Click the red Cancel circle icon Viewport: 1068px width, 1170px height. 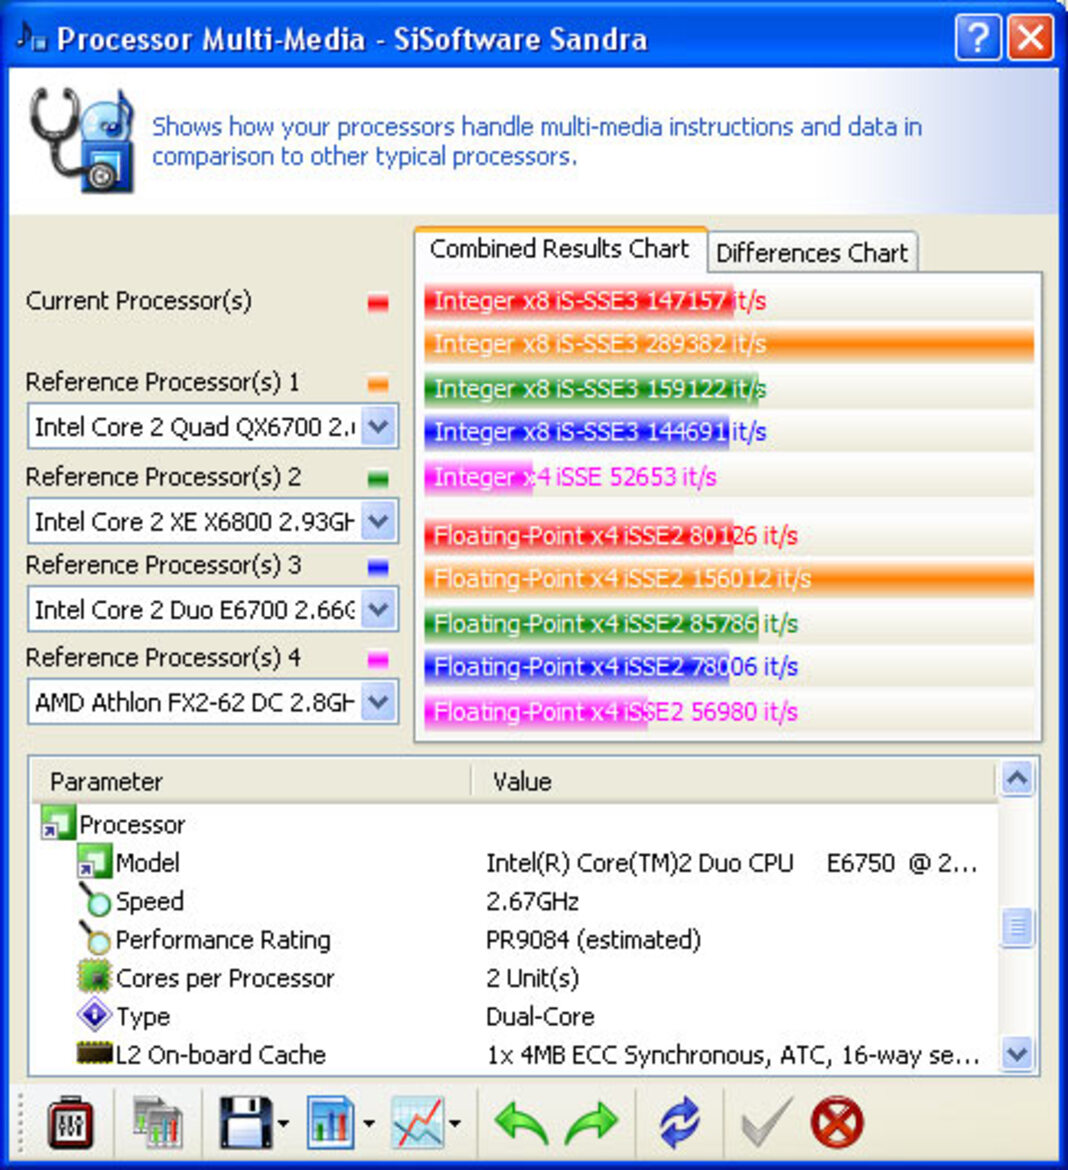[837, 1121]
